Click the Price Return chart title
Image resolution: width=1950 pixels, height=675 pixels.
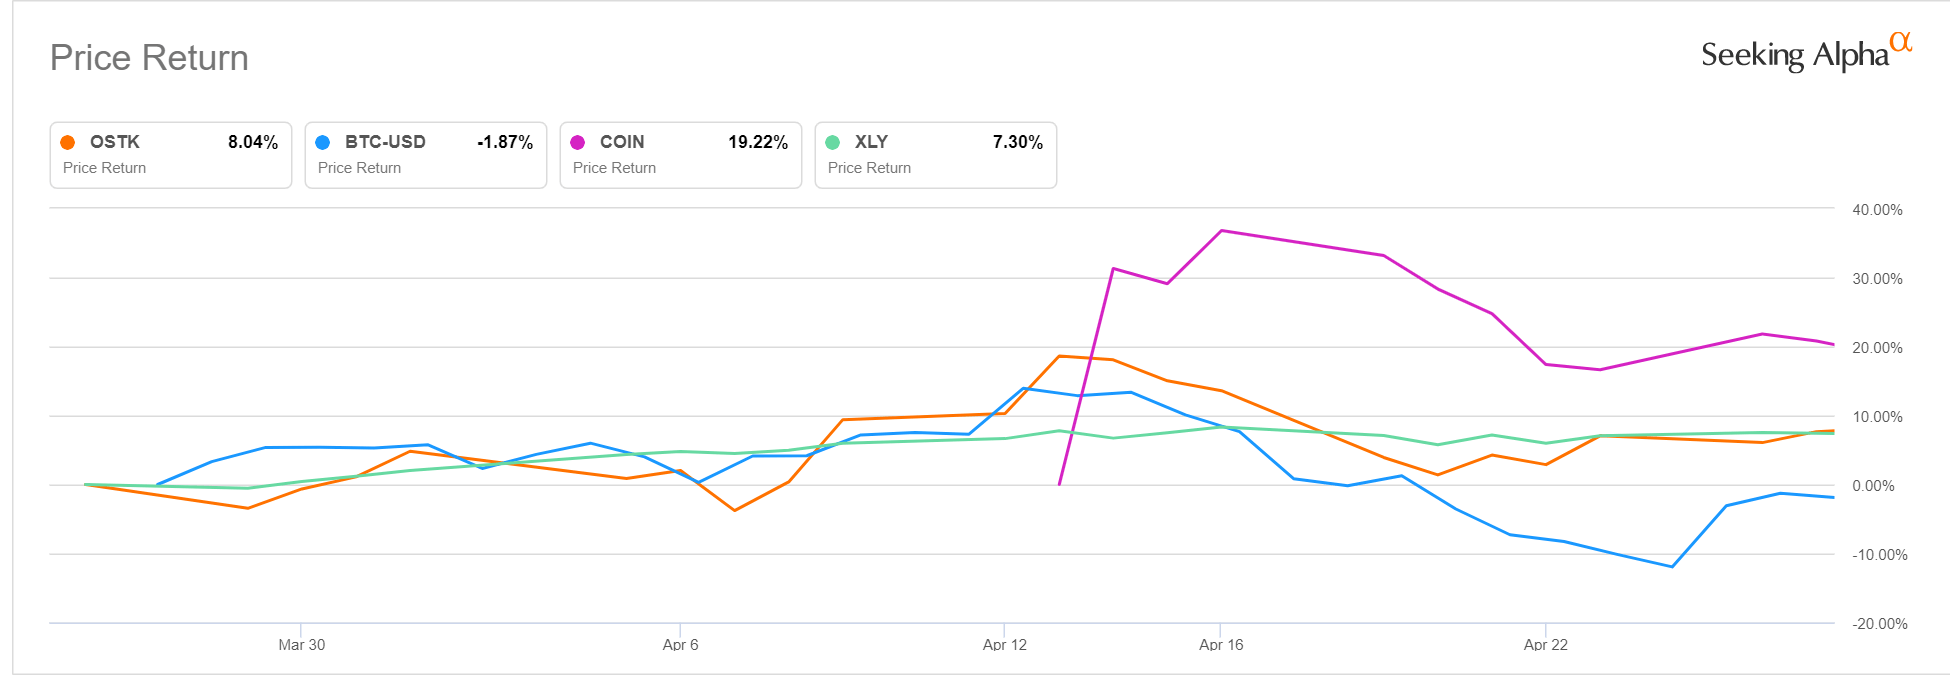(149, 58)
